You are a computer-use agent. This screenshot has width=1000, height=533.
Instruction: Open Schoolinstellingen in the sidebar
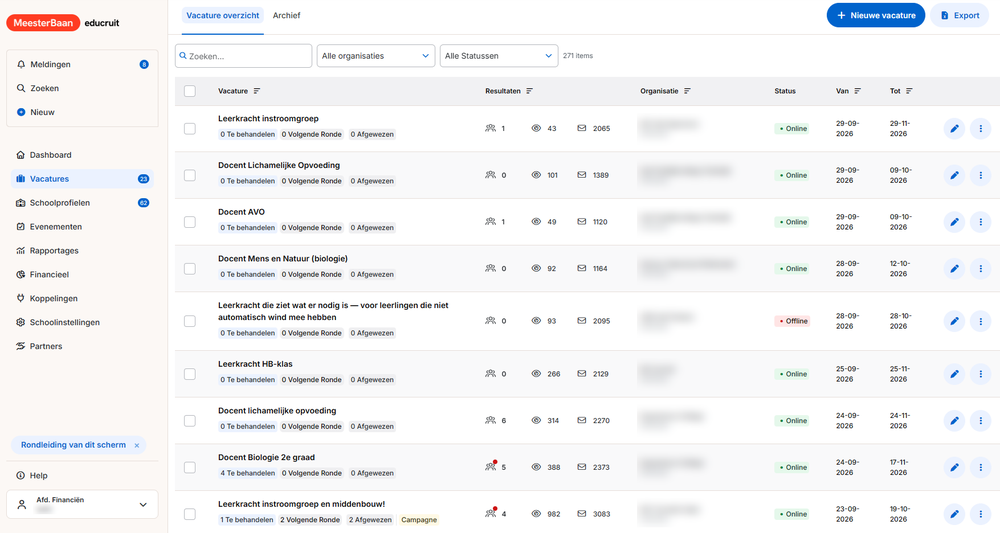(82, 323)
